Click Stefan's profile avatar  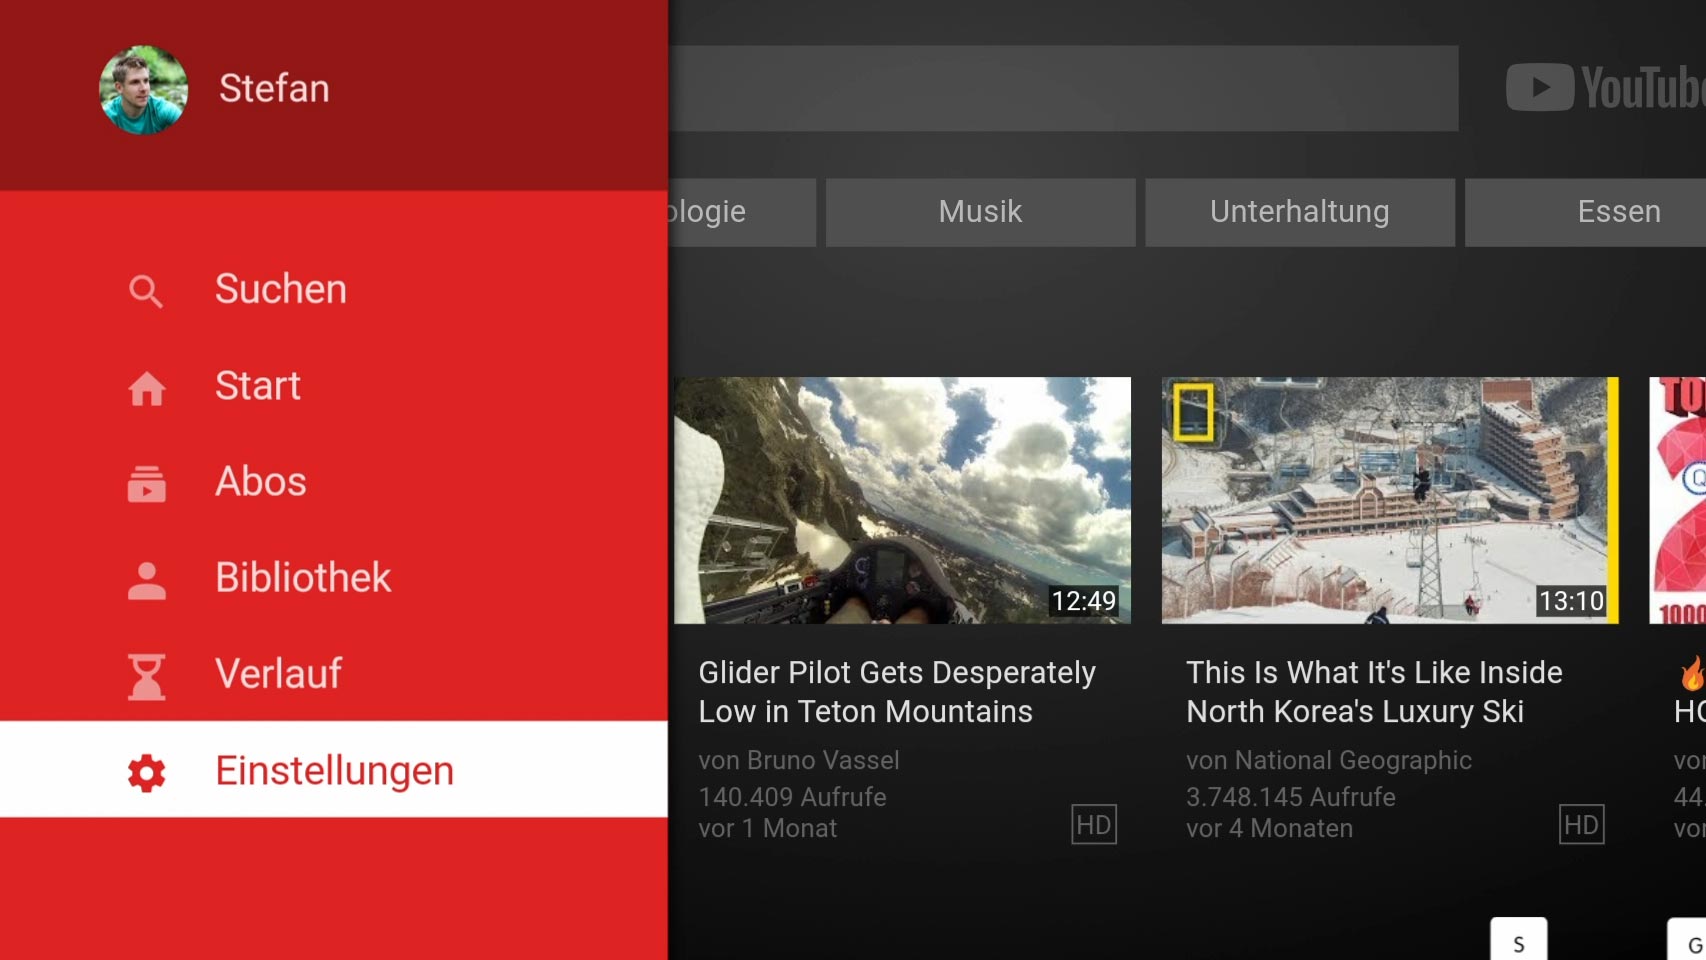click(x=143, y=90)
